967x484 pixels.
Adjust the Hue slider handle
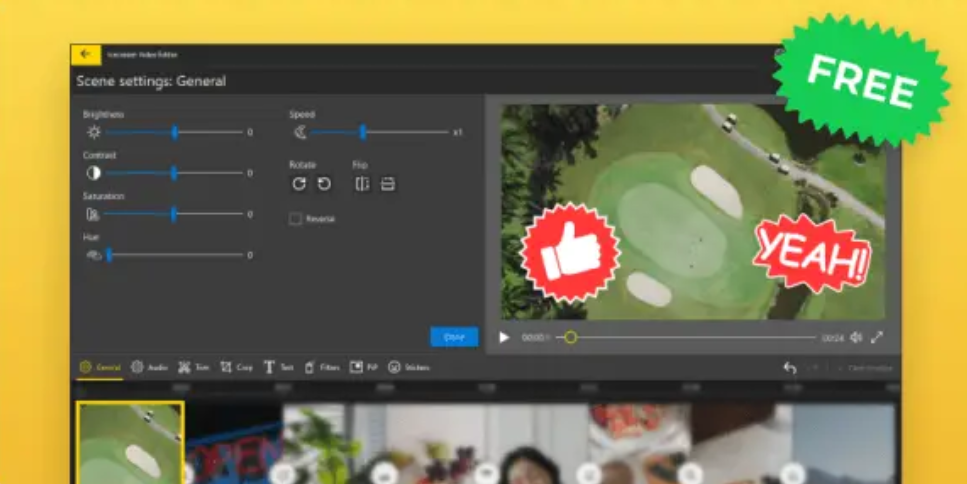pyautogui.click(x=109, y=255)
